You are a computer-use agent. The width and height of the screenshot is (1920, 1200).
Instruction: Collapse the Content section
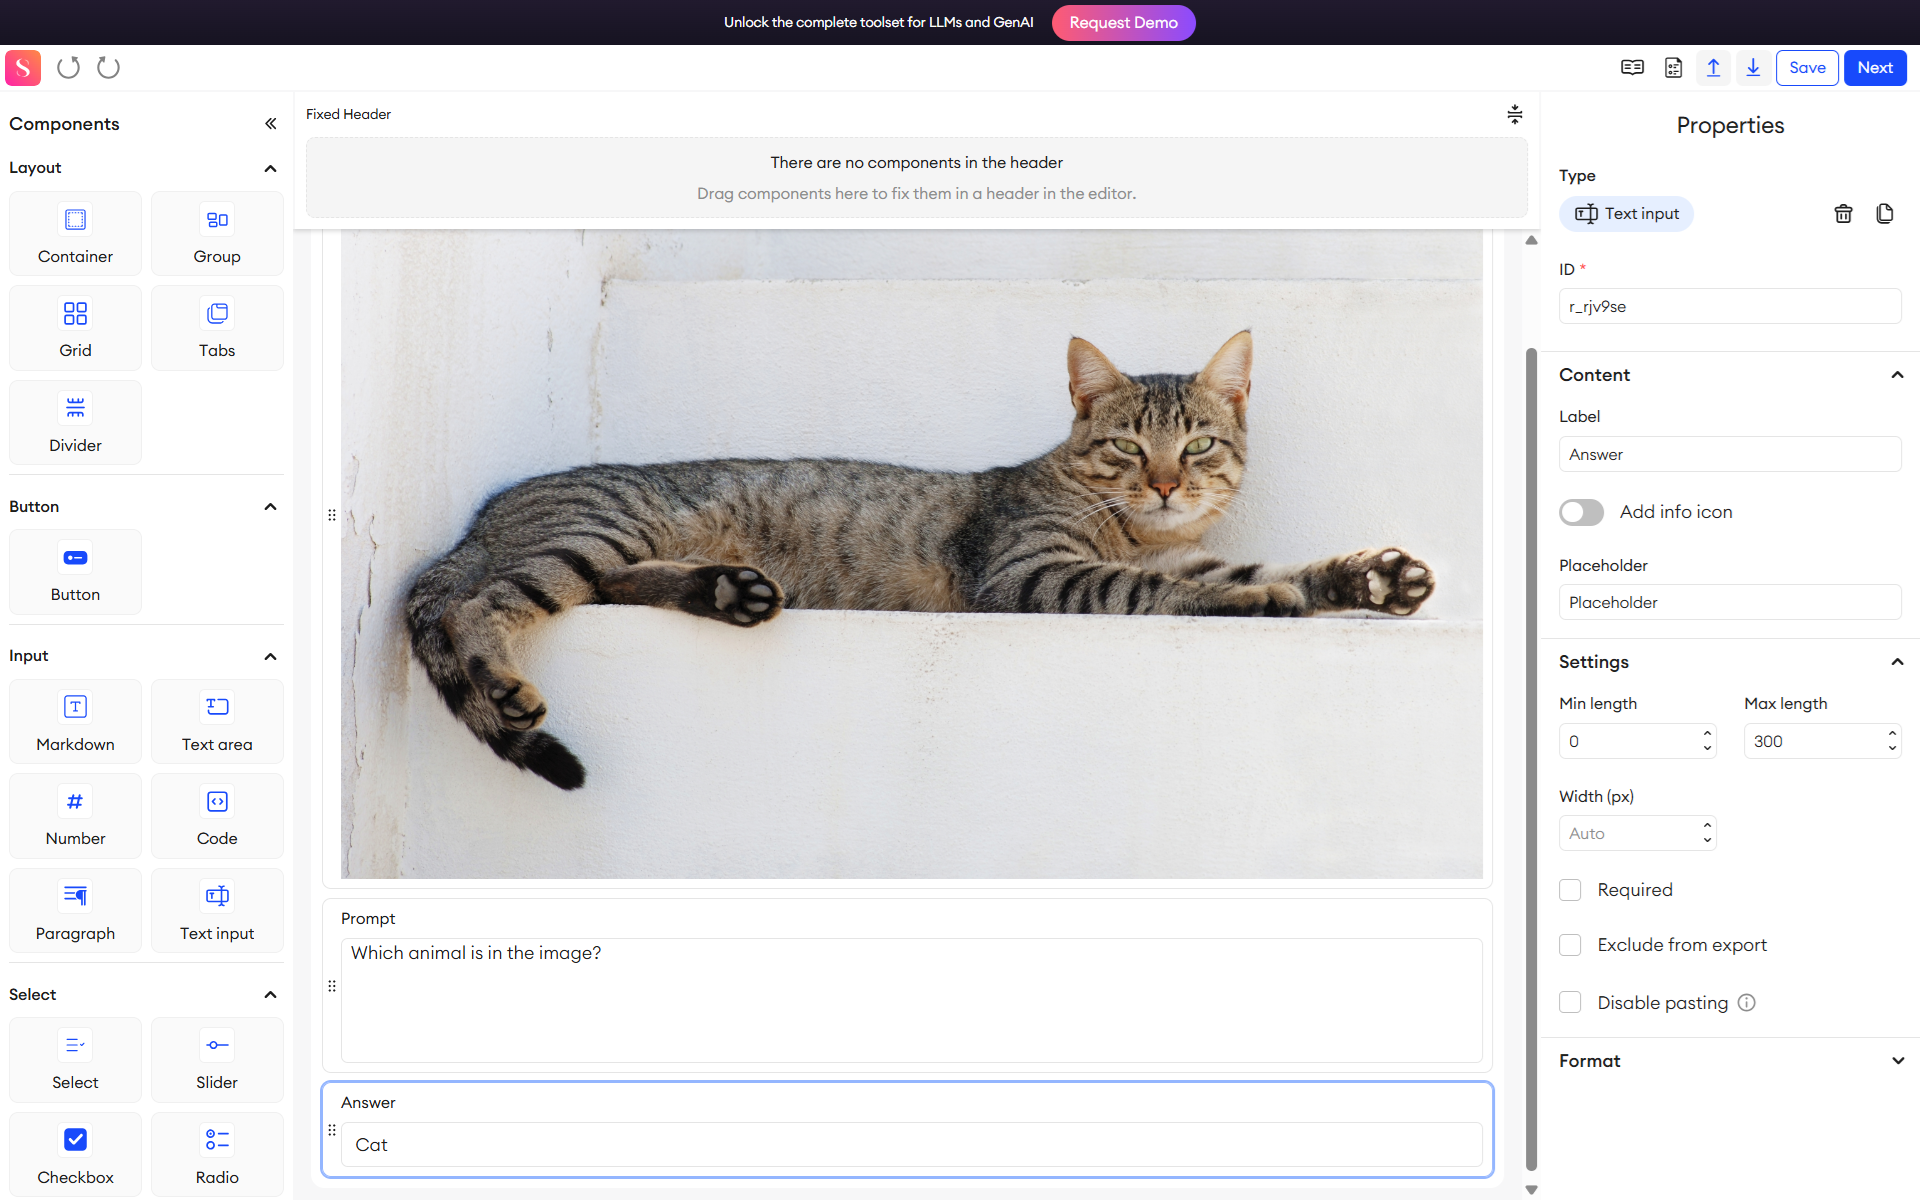(x=1897, y=374)
